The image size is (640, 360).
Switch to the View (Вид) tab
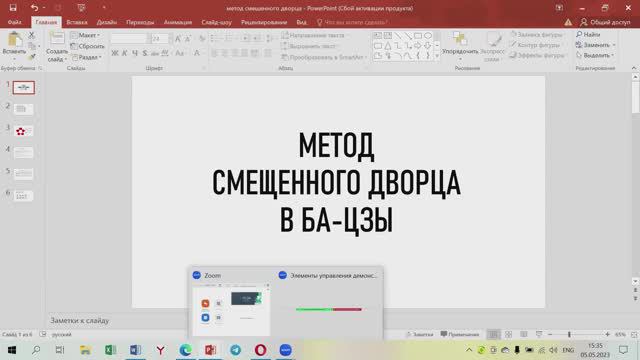(x=301, y=22)
